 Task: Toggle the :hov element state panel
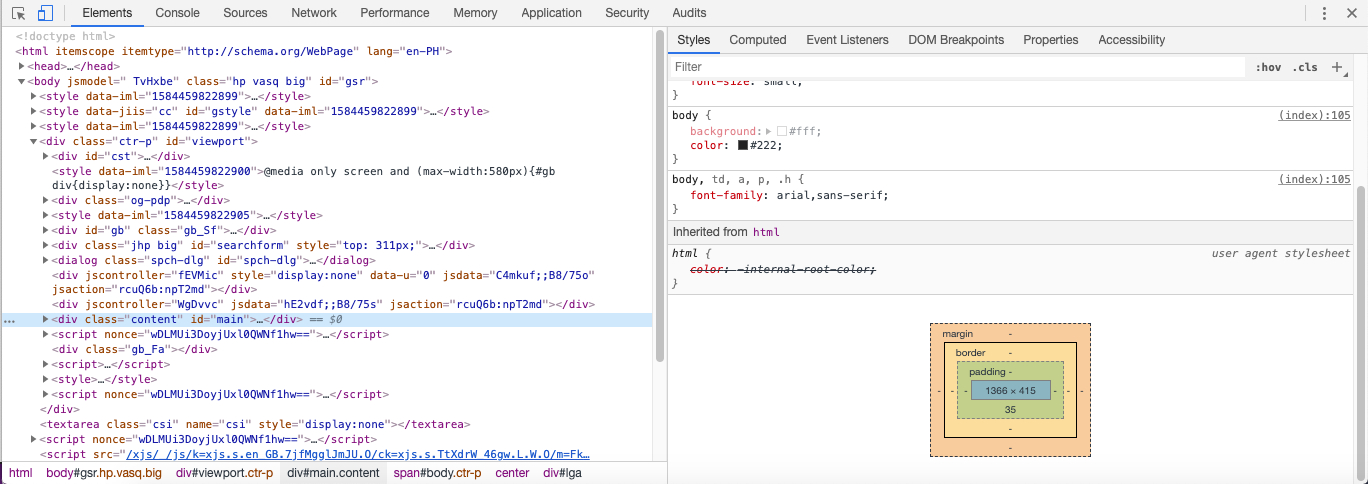1268,67
